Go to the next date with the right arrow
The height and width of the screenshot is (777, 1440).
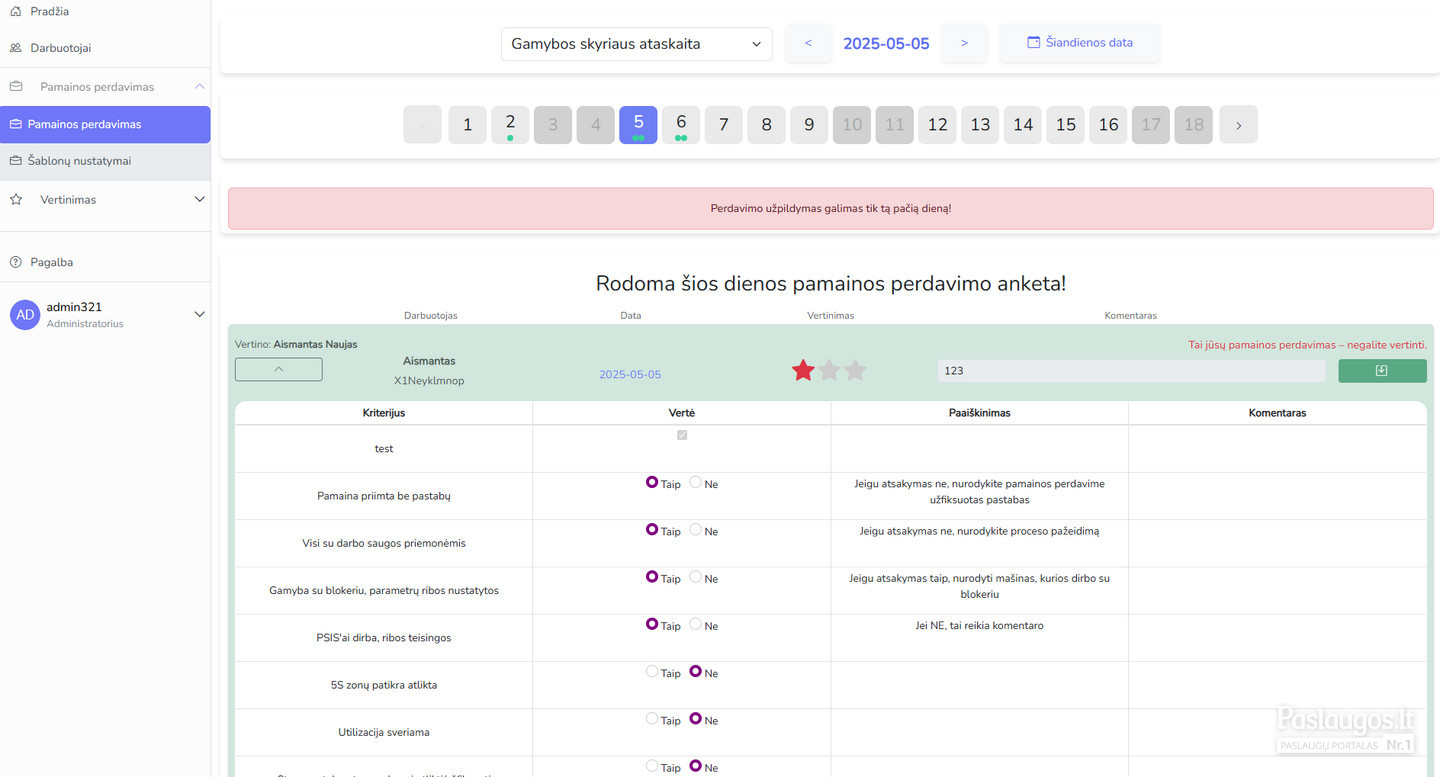click(964, 43)
